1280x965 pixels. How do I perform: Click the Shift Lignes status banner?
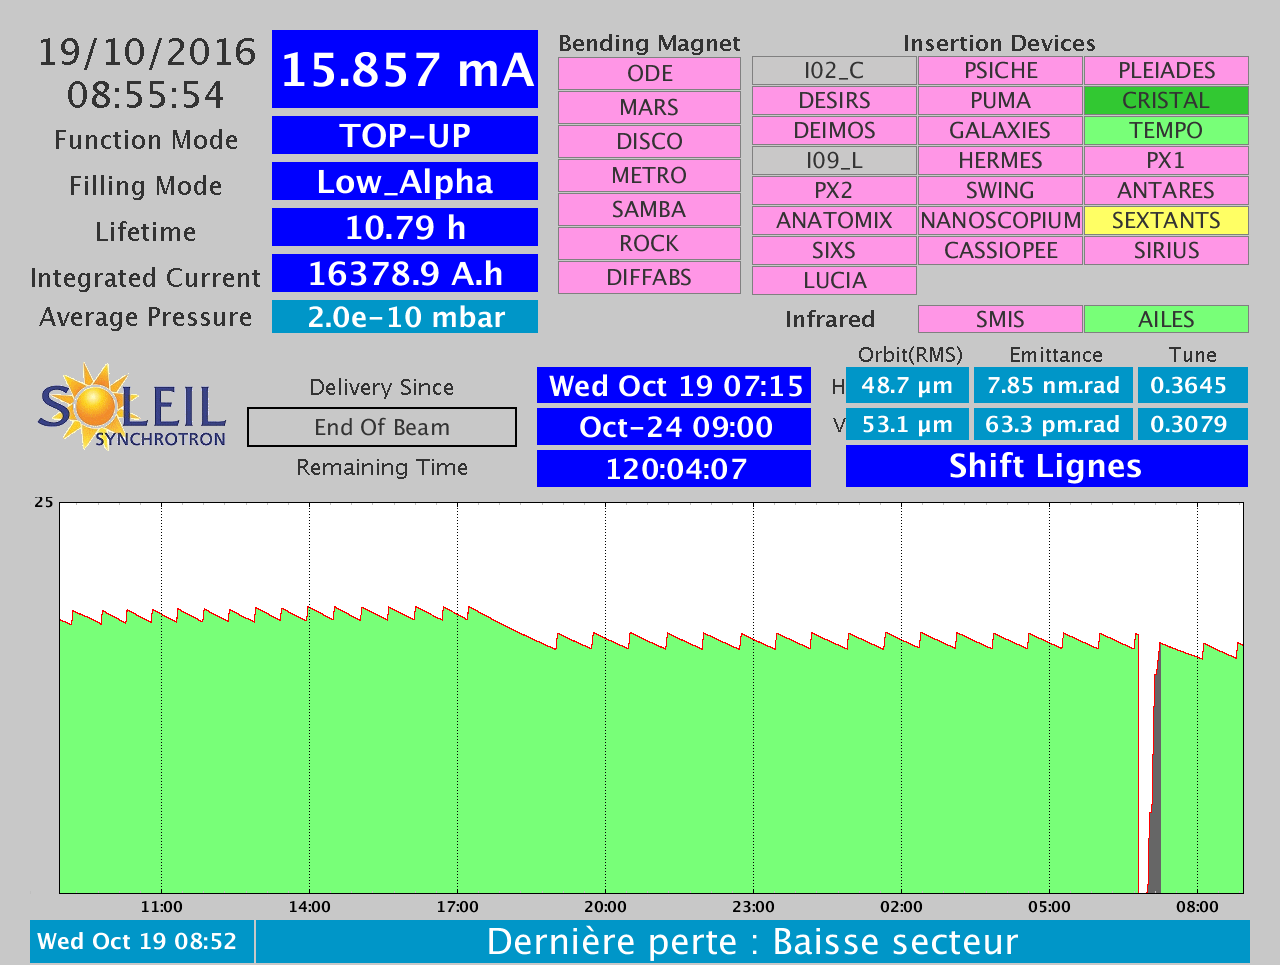pos(1047,466)
